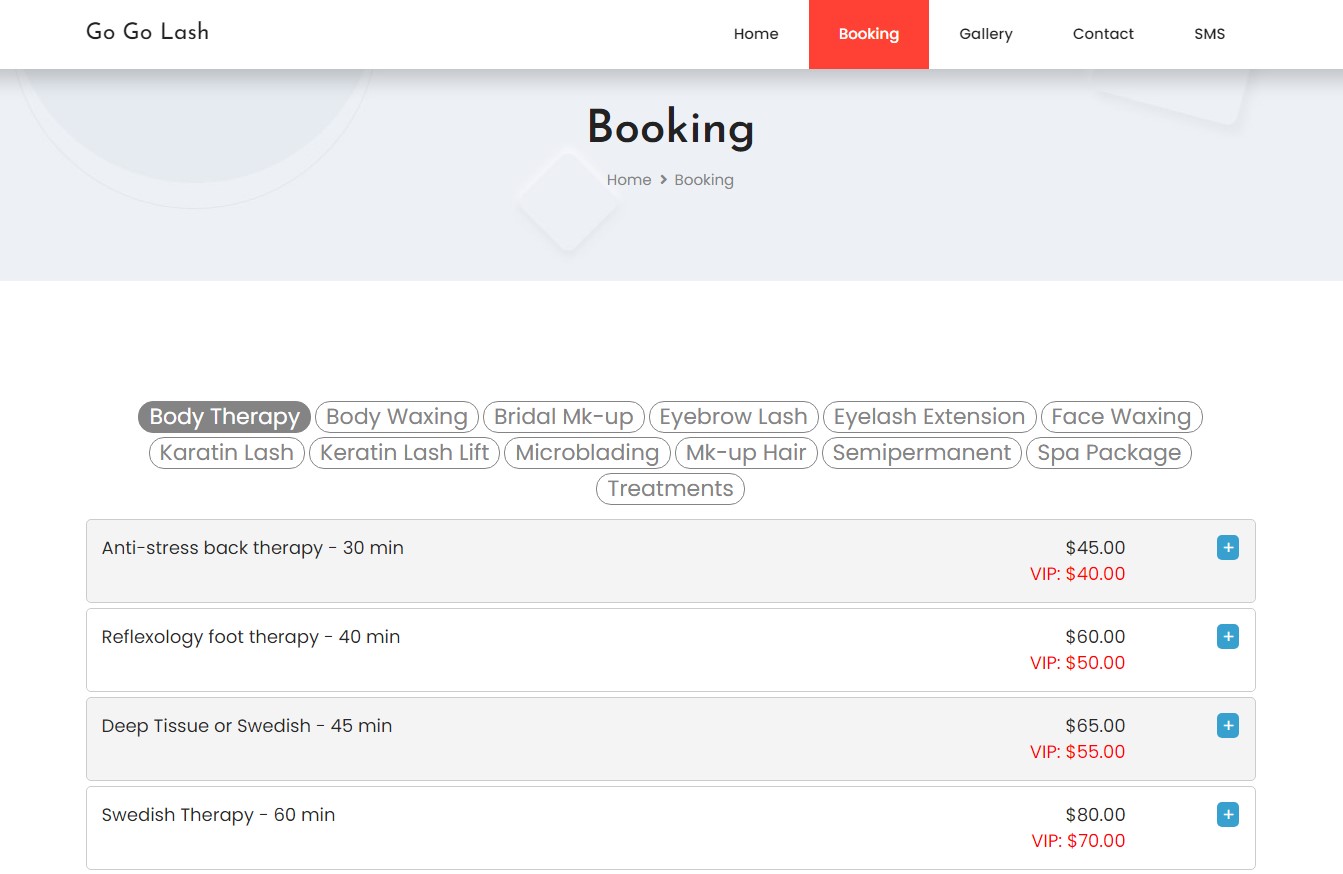Click plus icon beside Swedish Therapy 60 min
Viewport: 1343px width, 874px height.
coord(1227,815)
